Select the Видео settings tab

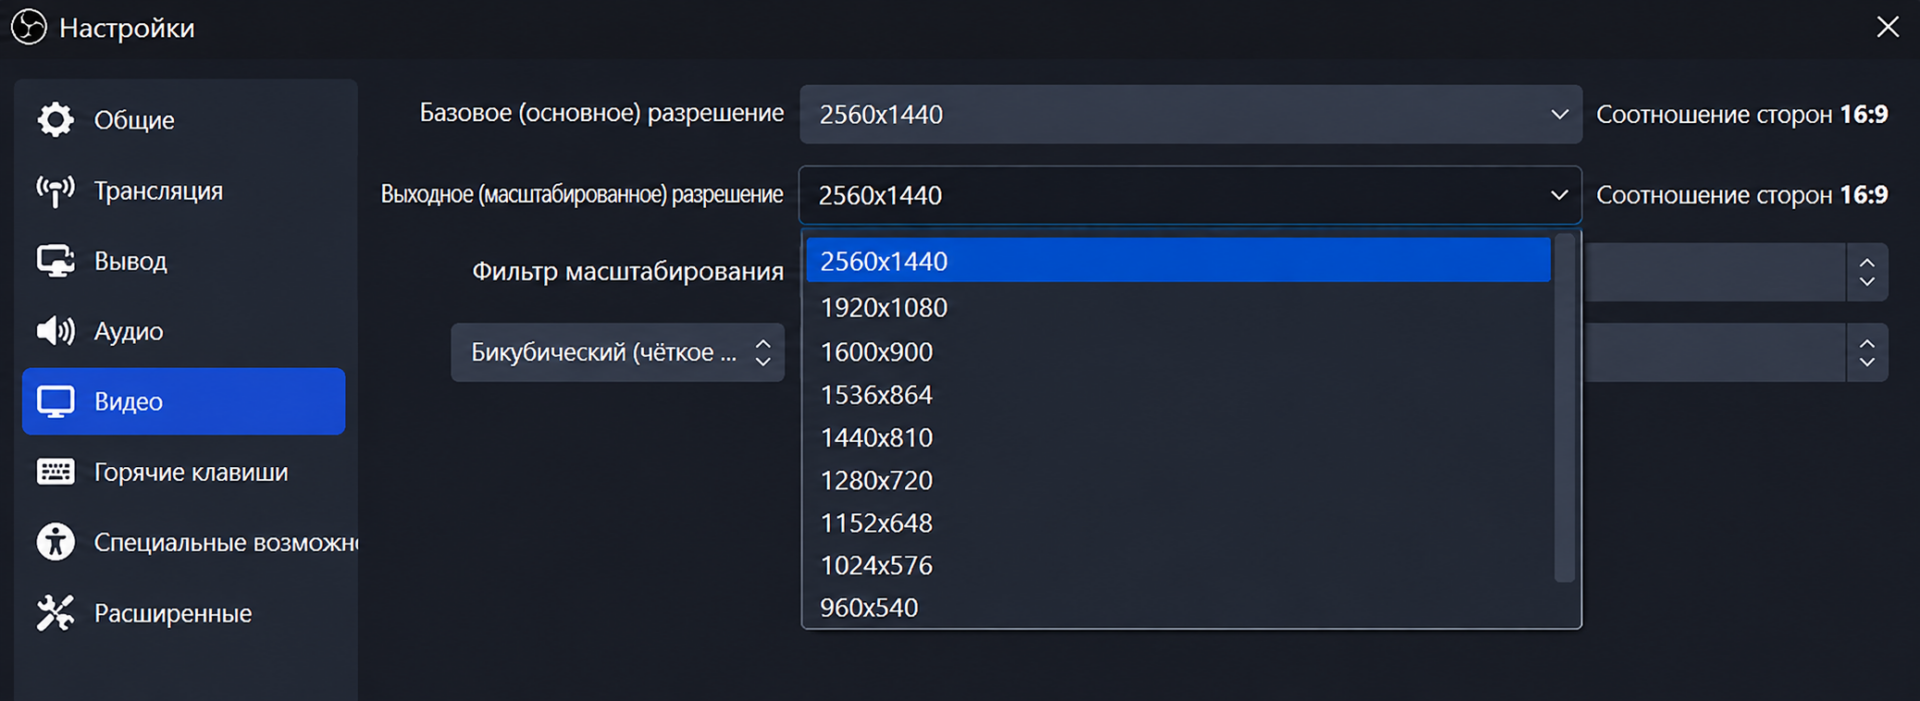184,401
